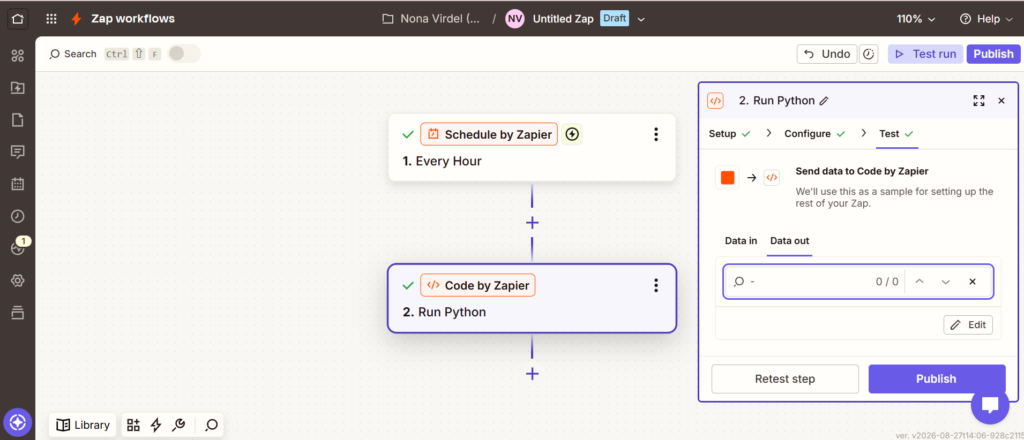
Task: Click the Edit button under Data out
Action: pyautogui.click(x=968, y=324)
